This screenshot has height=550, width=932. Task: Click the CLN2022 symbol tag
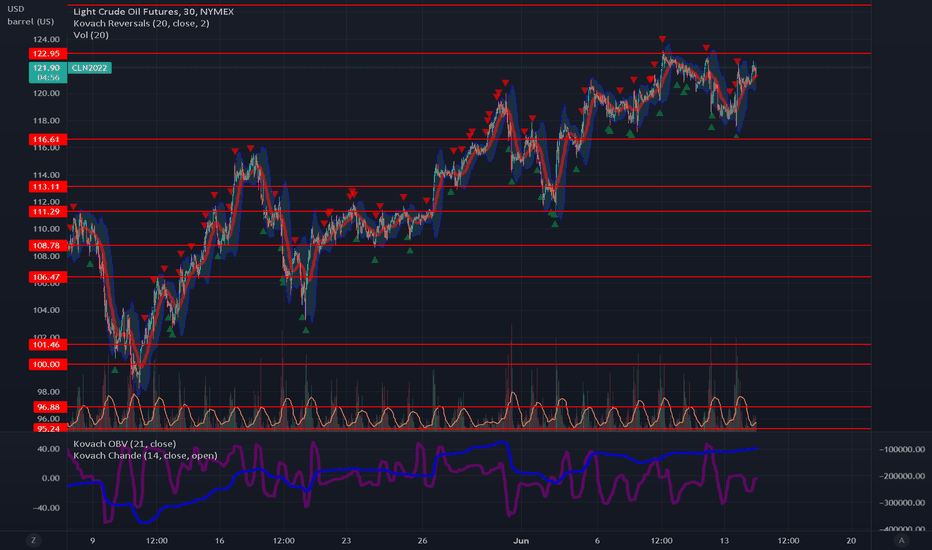(89, 68)
